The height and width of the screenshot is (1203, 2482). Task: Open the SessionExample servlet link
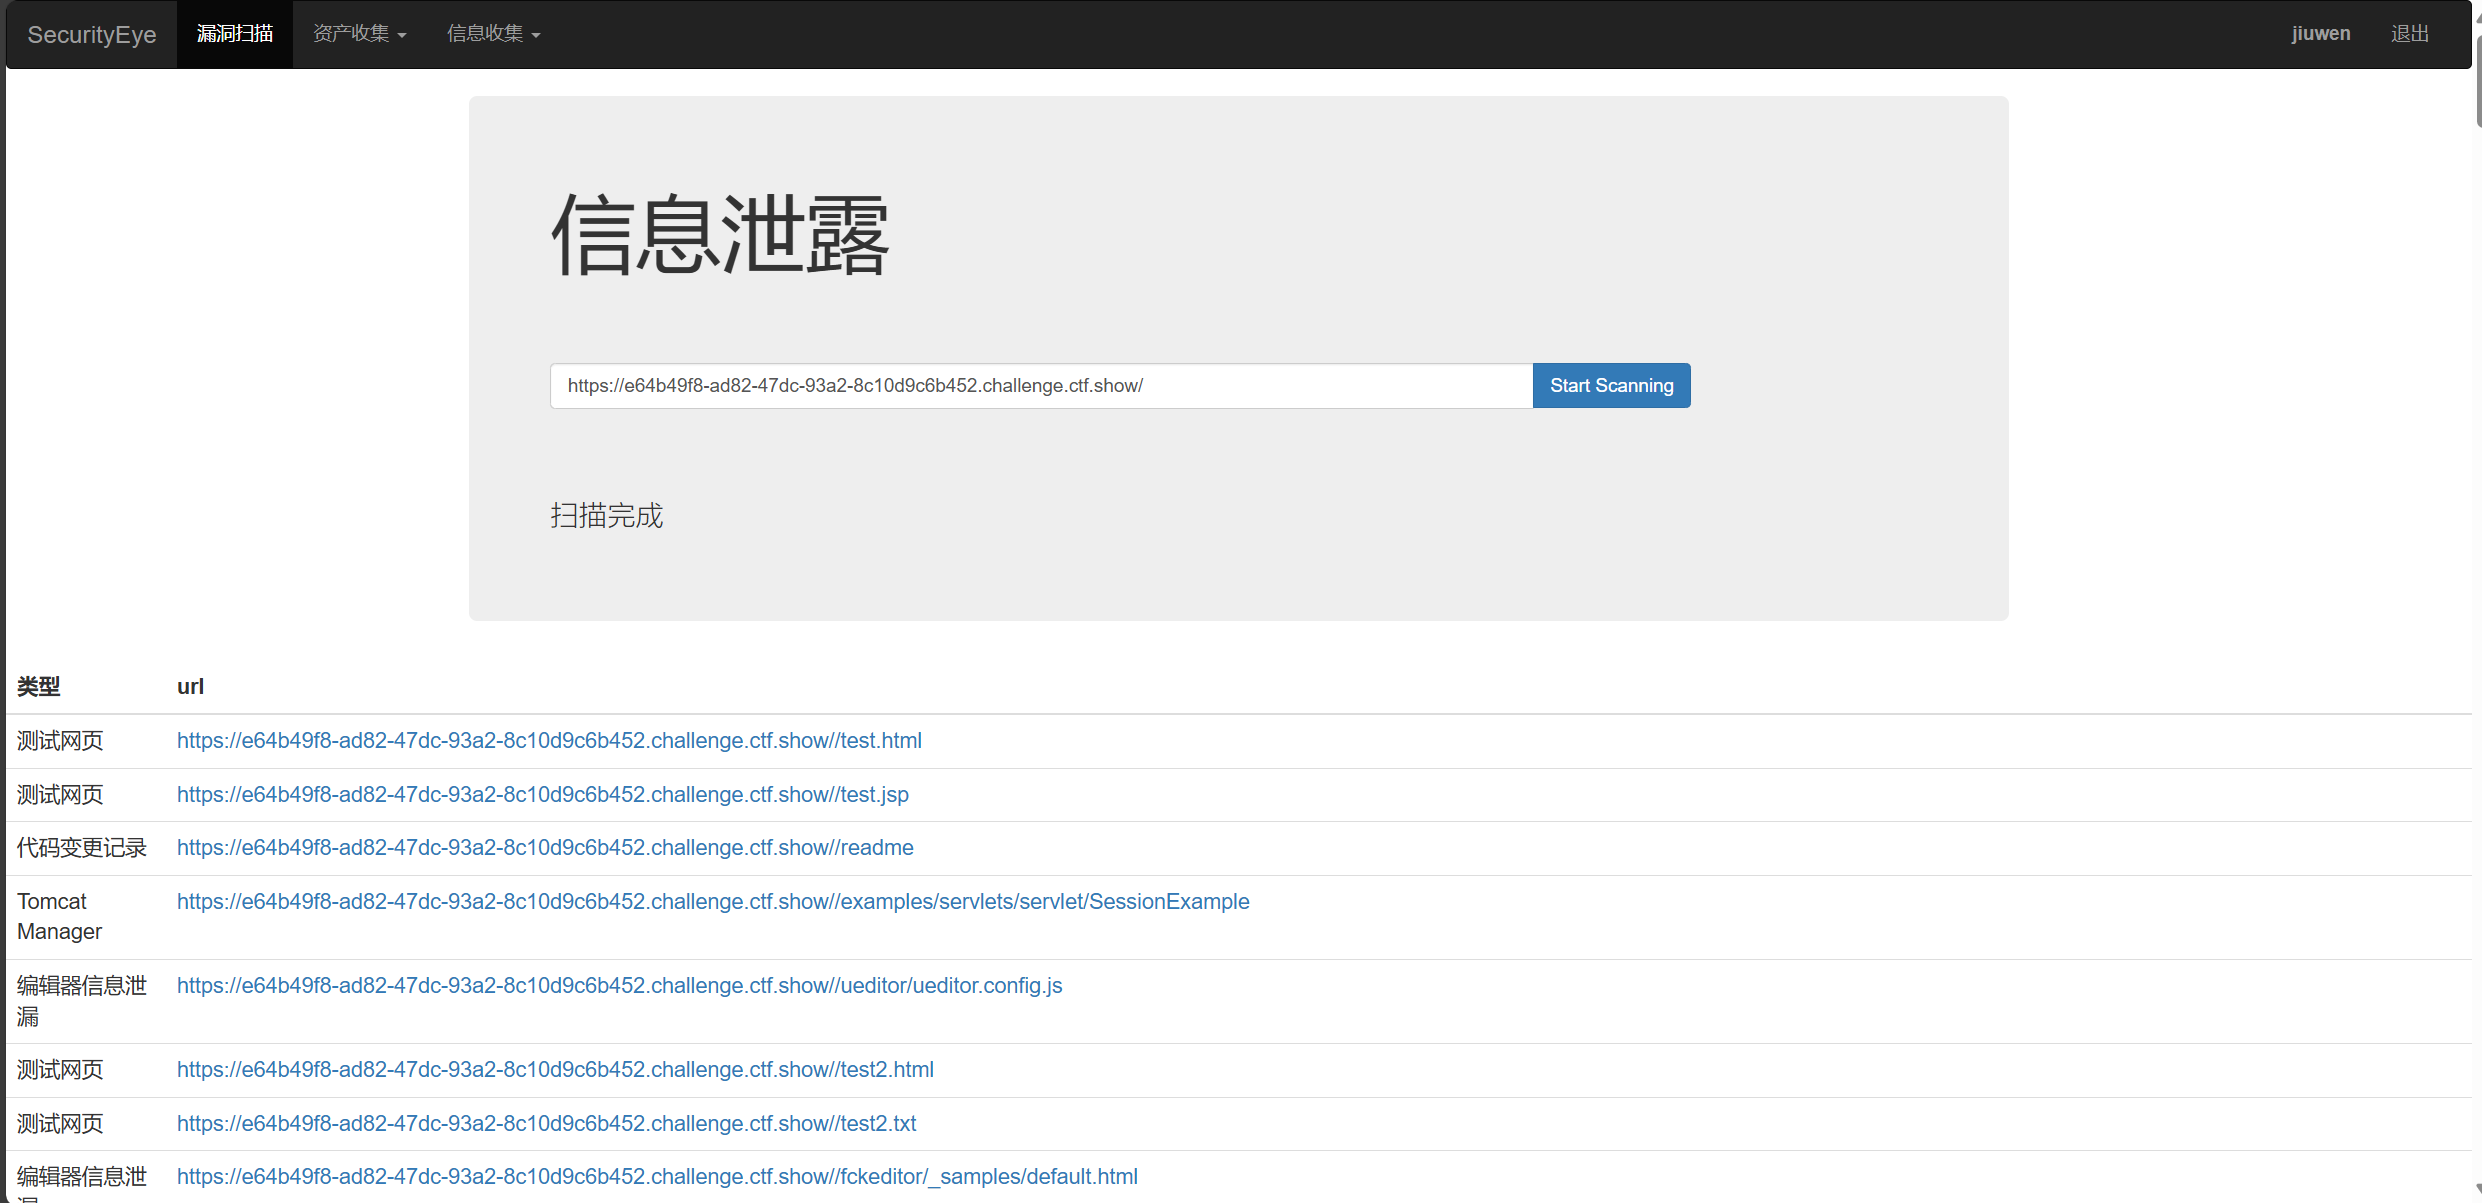713,902
